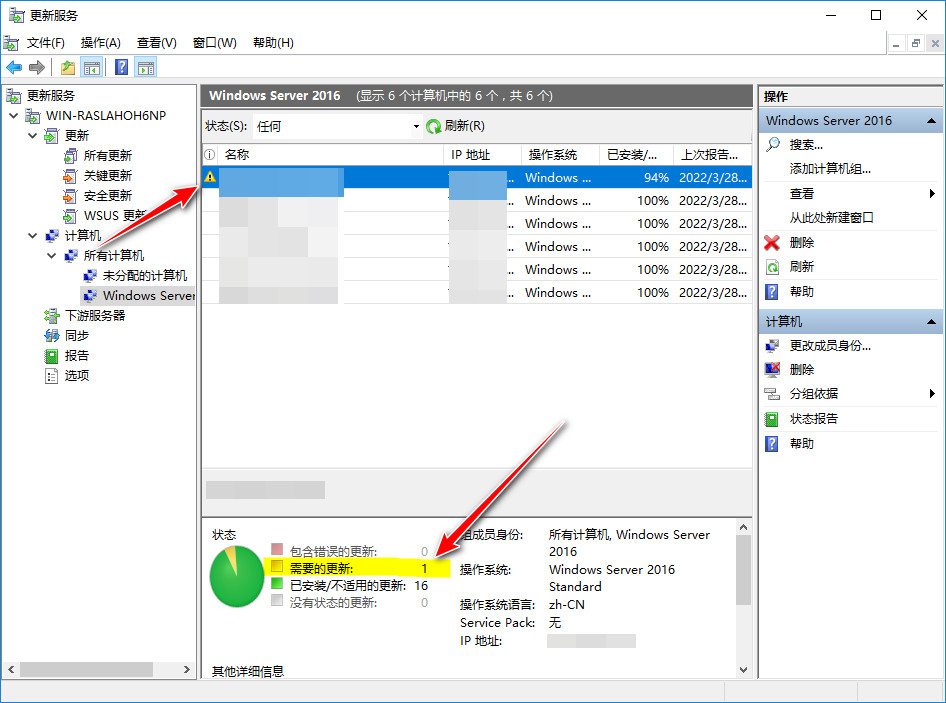The height and width of the screenshot is (703, 946).
Task: Select Security Updates (安全更新) node
Action: click(107, 196)
